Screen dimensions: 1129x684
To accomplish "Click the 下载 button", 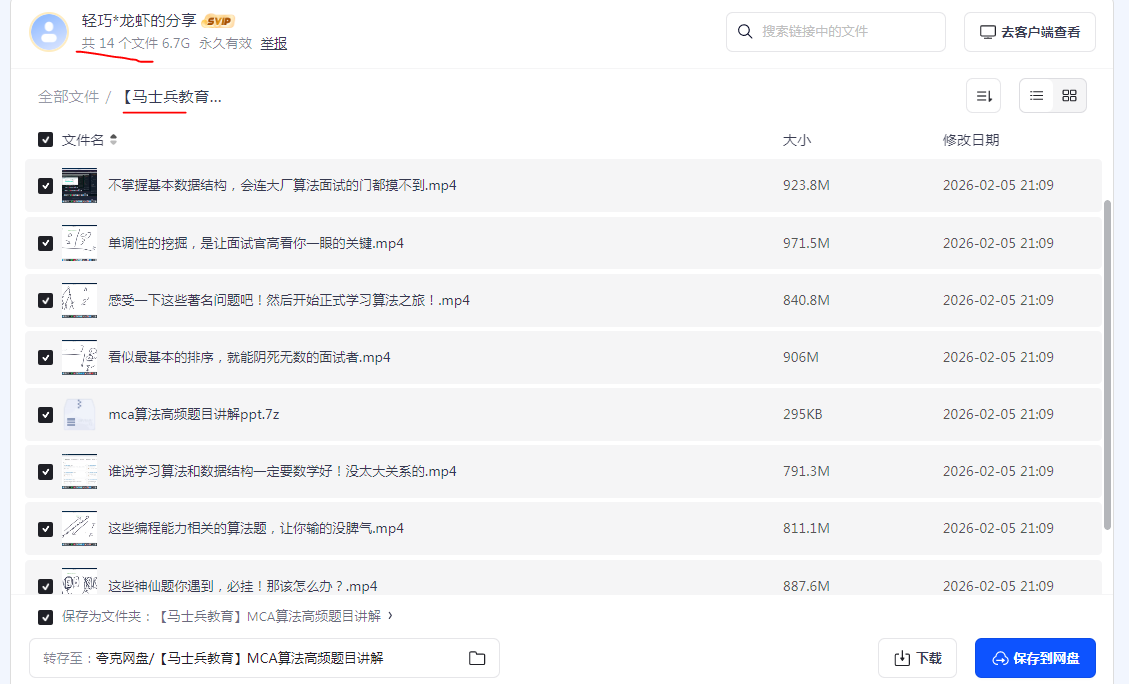I will pos(917,658).
